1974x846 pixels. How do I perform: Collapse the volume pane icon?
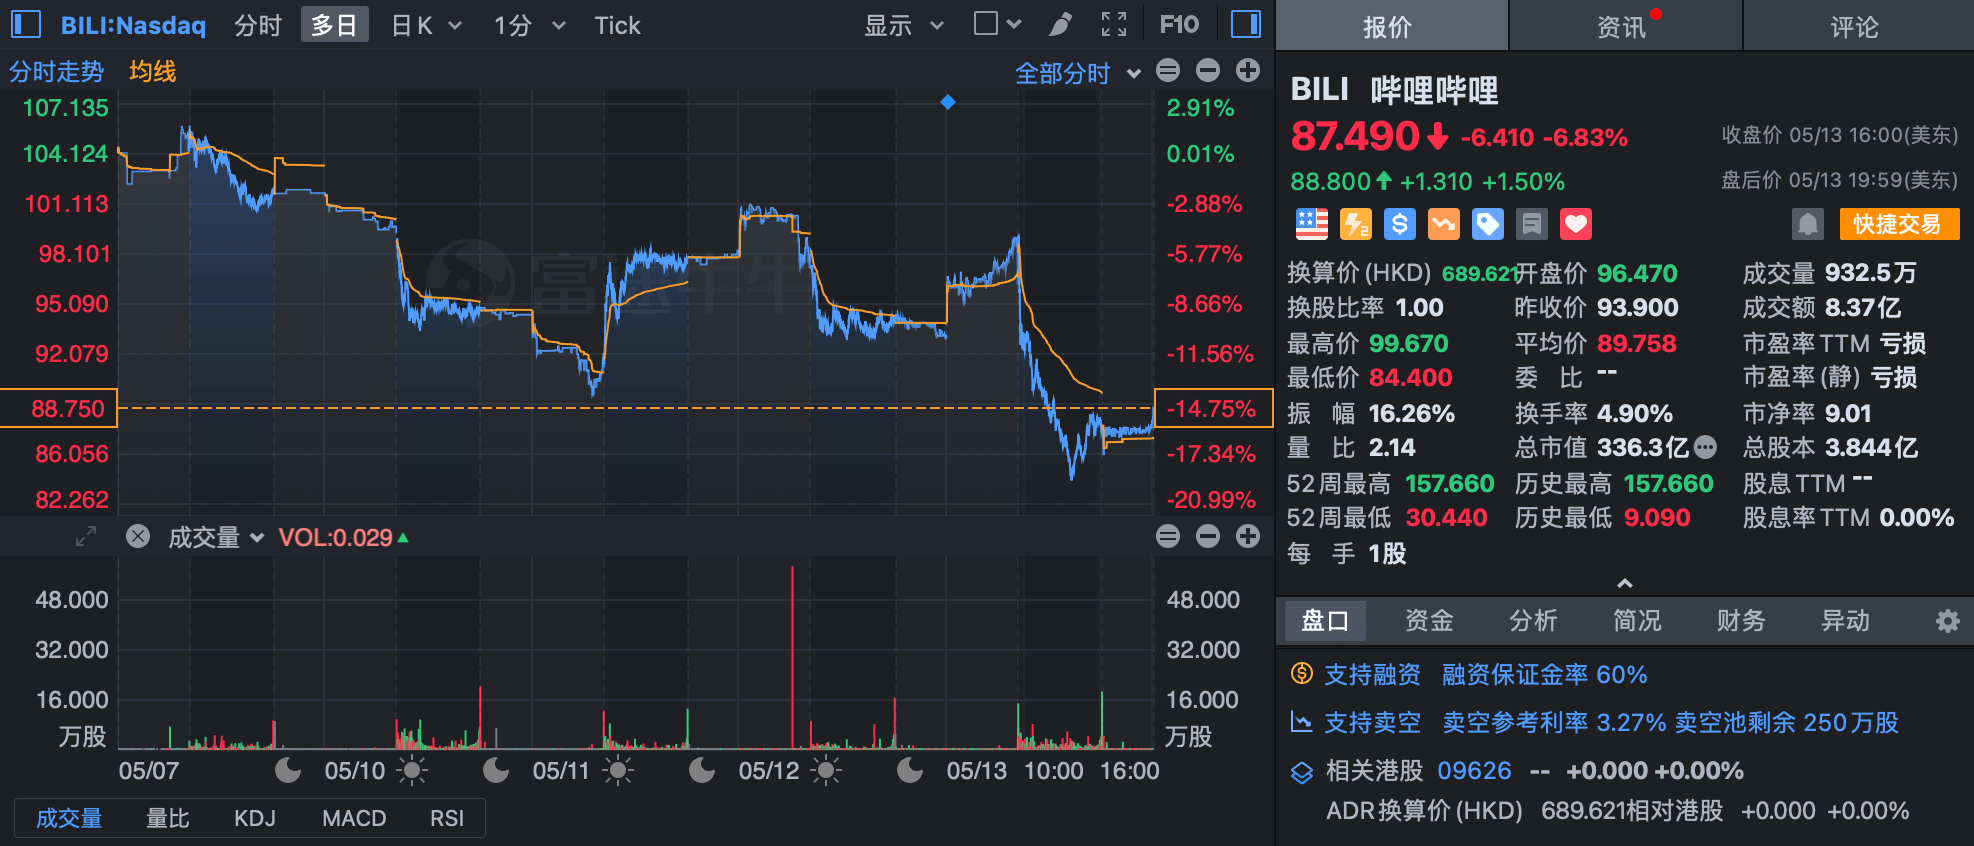tap(1168, 536)
